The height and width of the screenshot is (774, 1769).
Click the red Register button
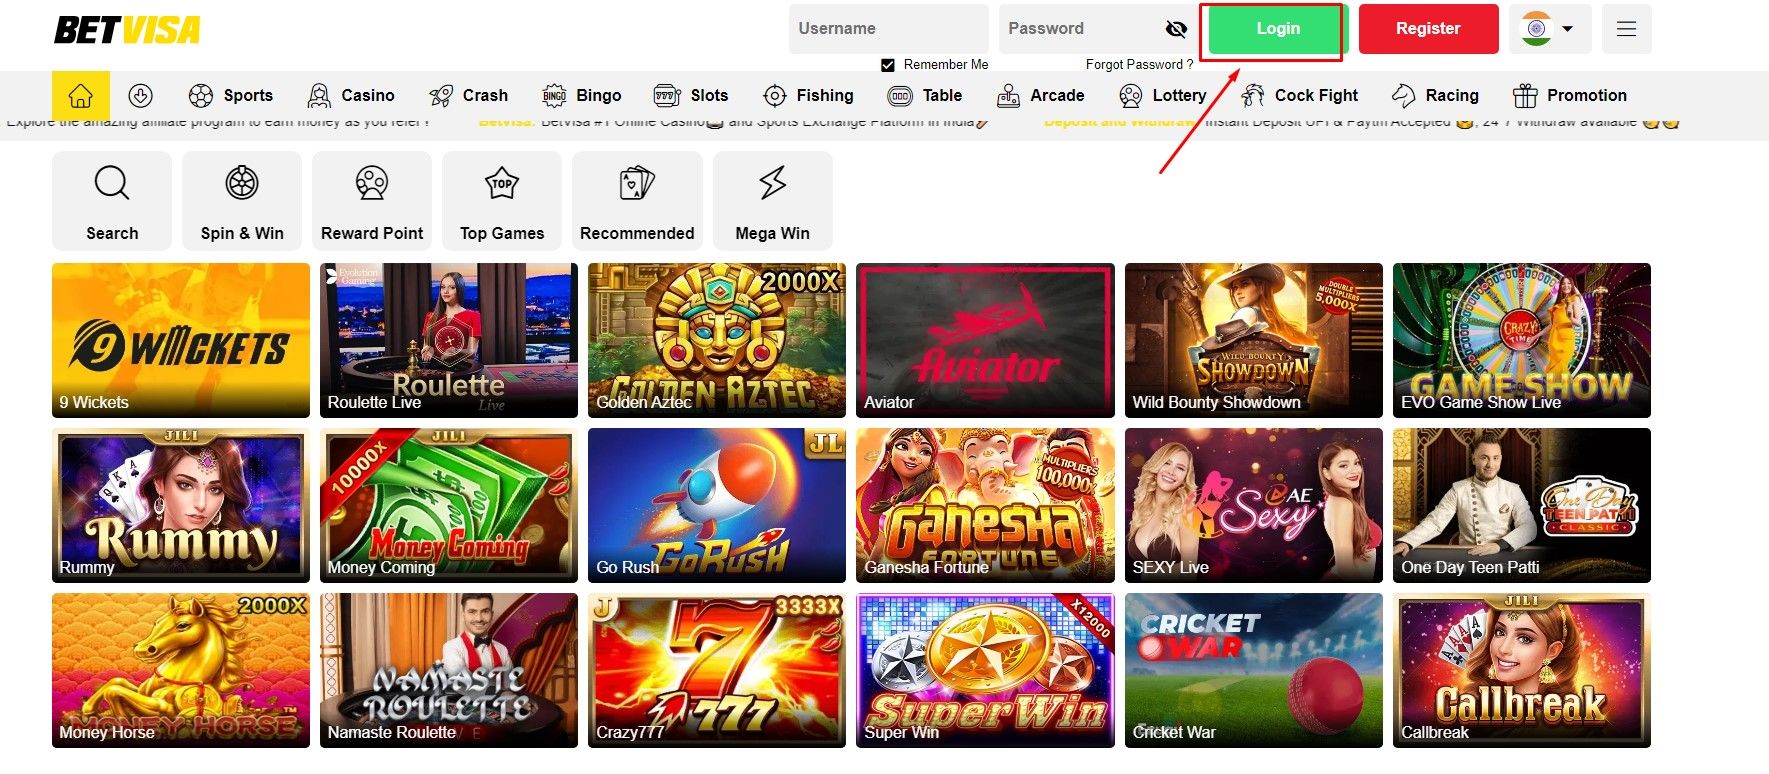1428,29
